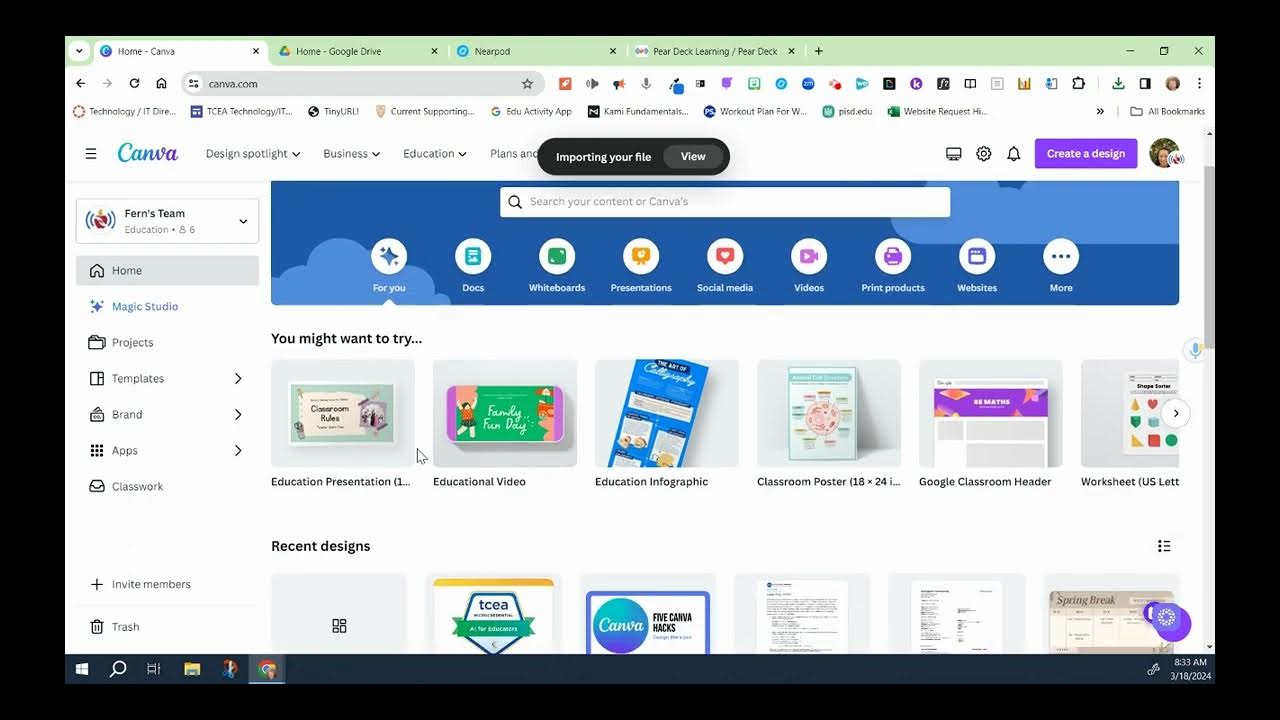
Task: Open the desktop app monitor icon
Action: (954, 154)
